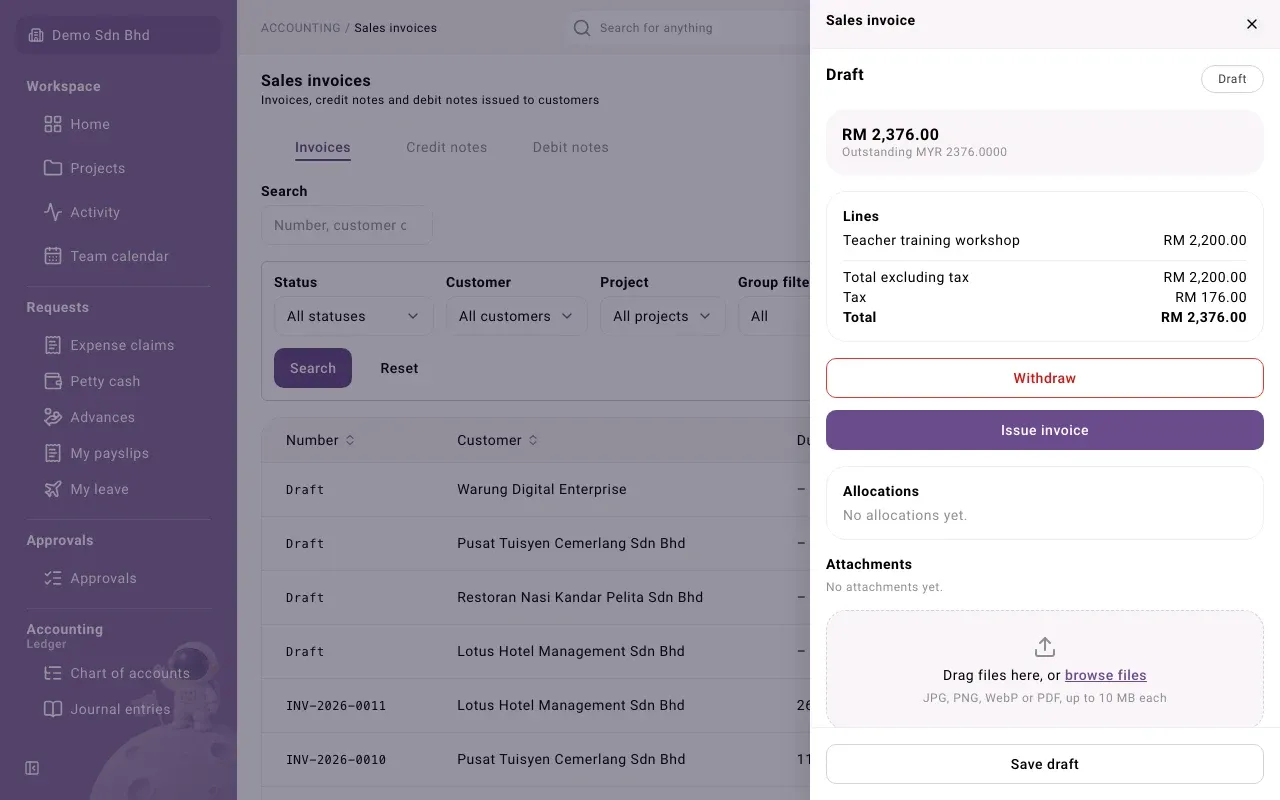The image size is (1280, 800).
Task: Collapse the sidebar with the bottom-left icon
Action: click(32, 768)
